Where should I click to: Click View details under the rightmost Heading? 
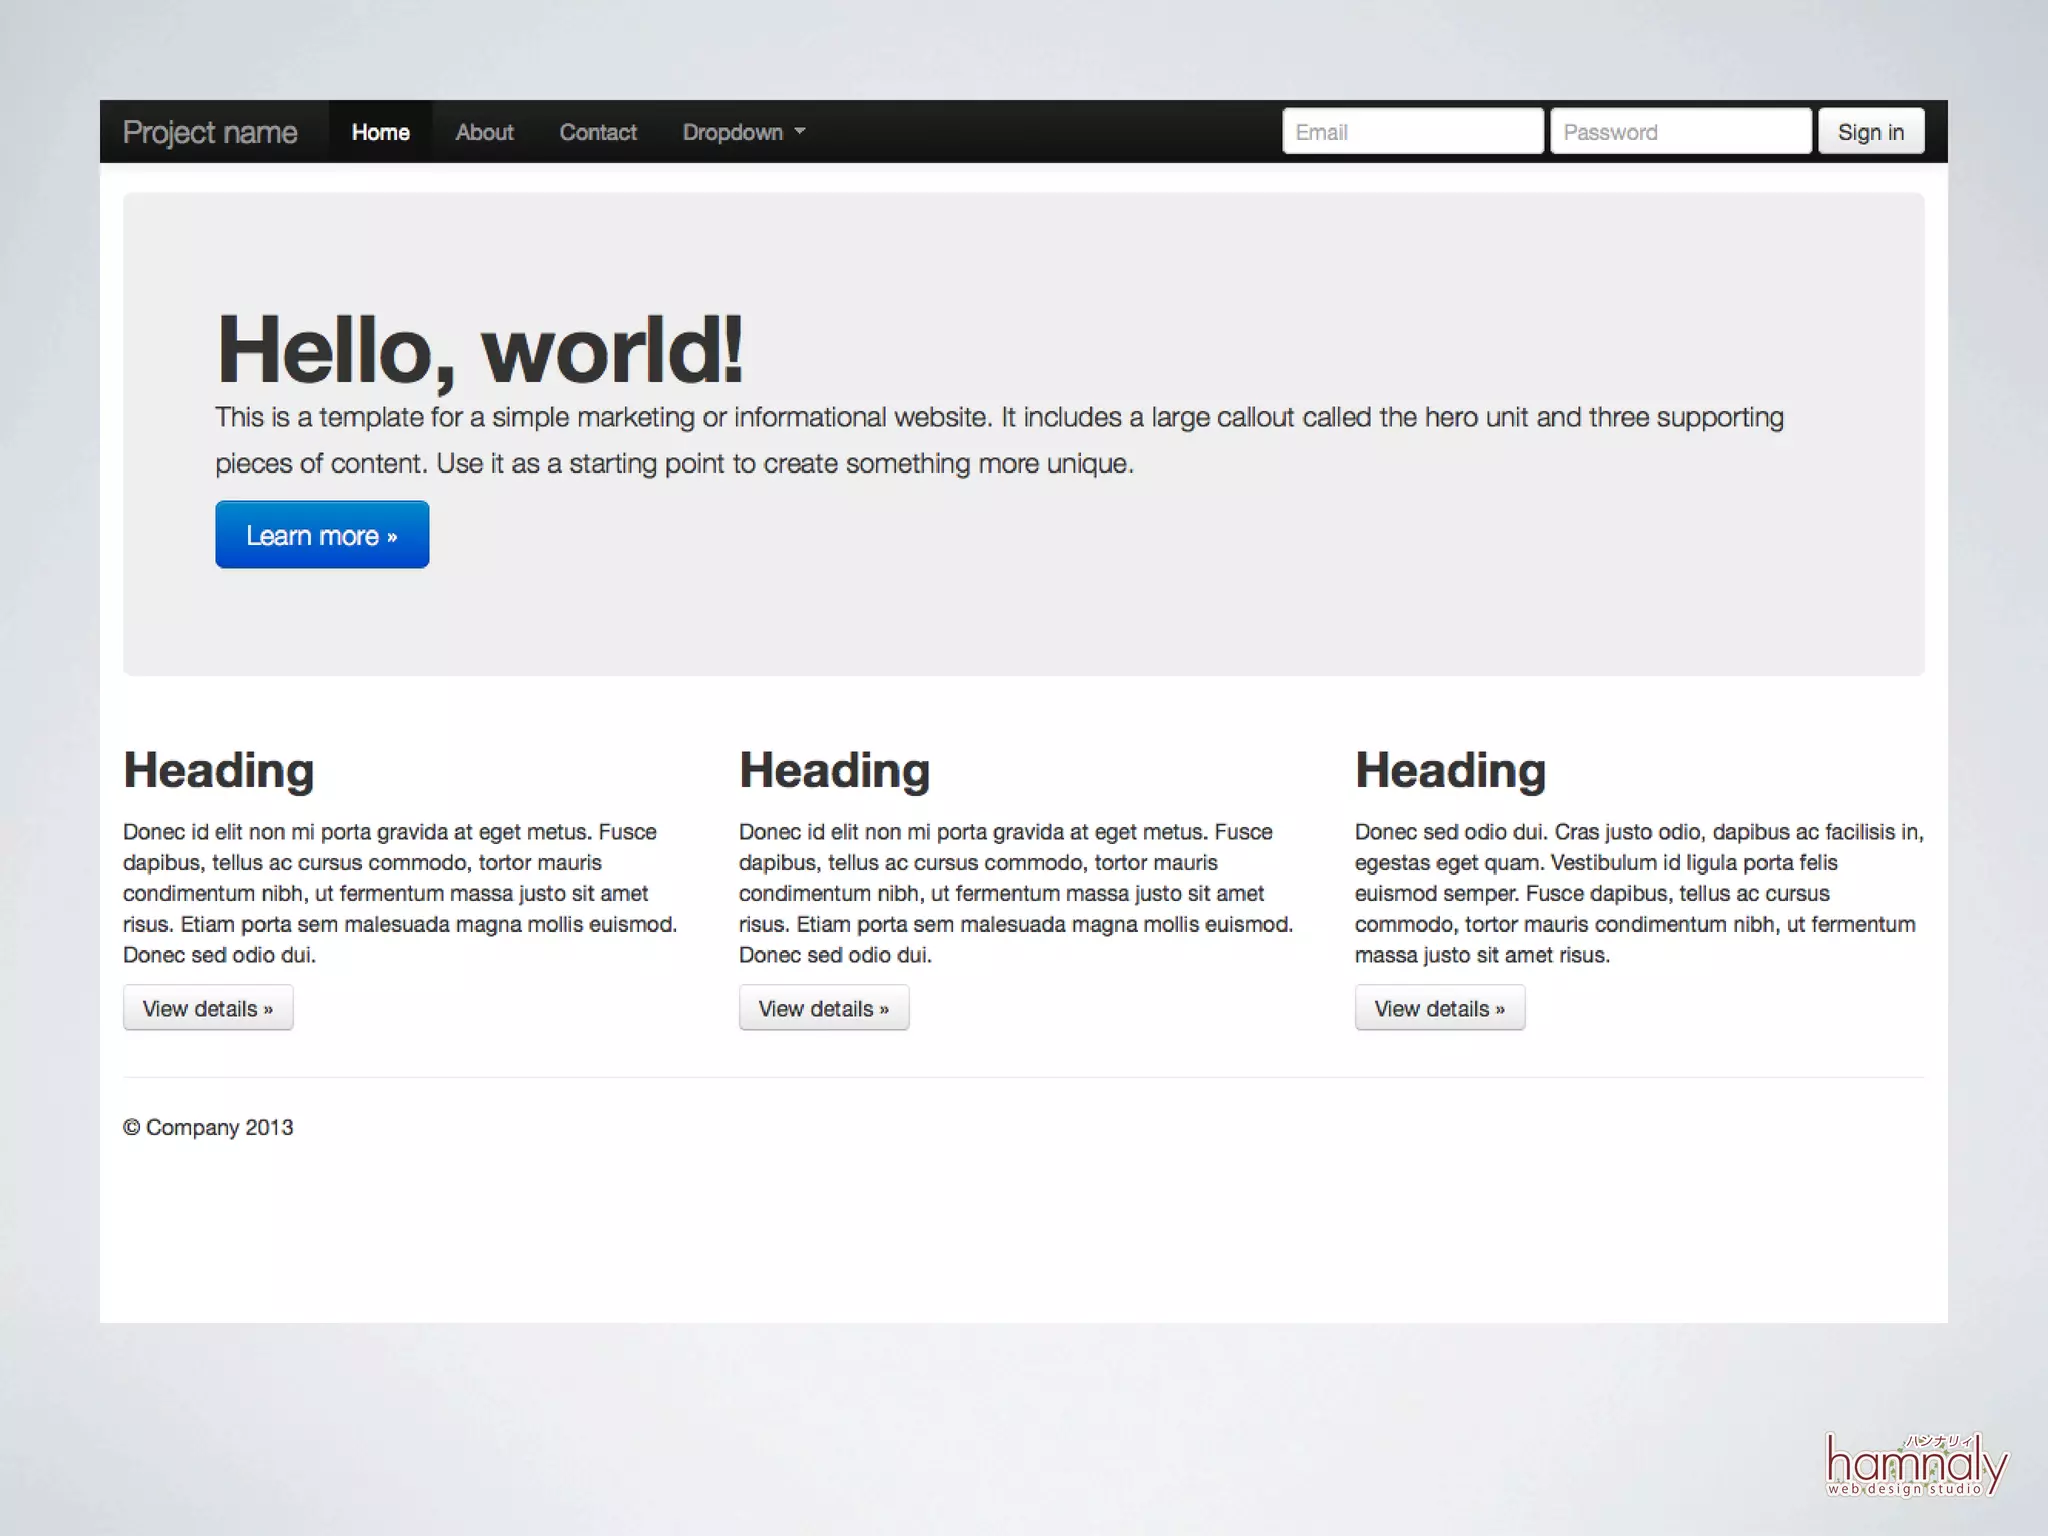[1440, 1008]
